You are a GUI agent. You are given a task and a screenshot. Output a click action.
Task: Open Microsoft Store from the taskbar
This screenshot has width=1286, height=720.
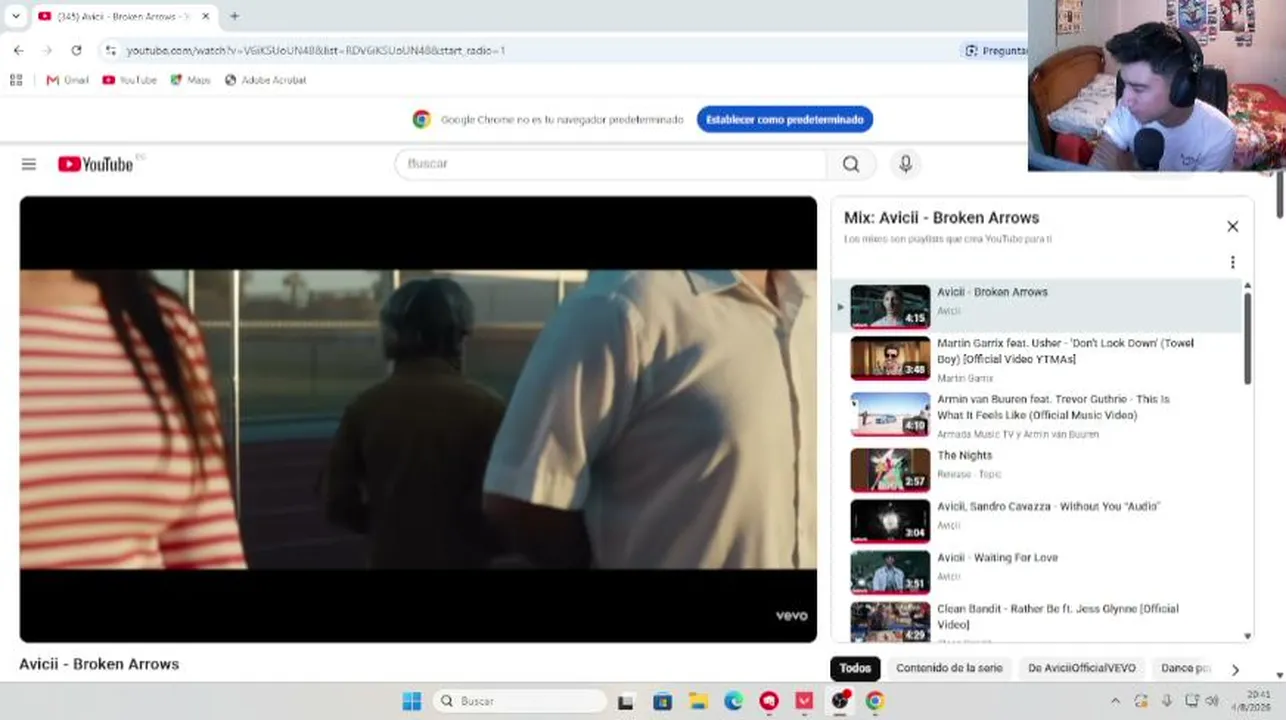[x=662, y=702]
